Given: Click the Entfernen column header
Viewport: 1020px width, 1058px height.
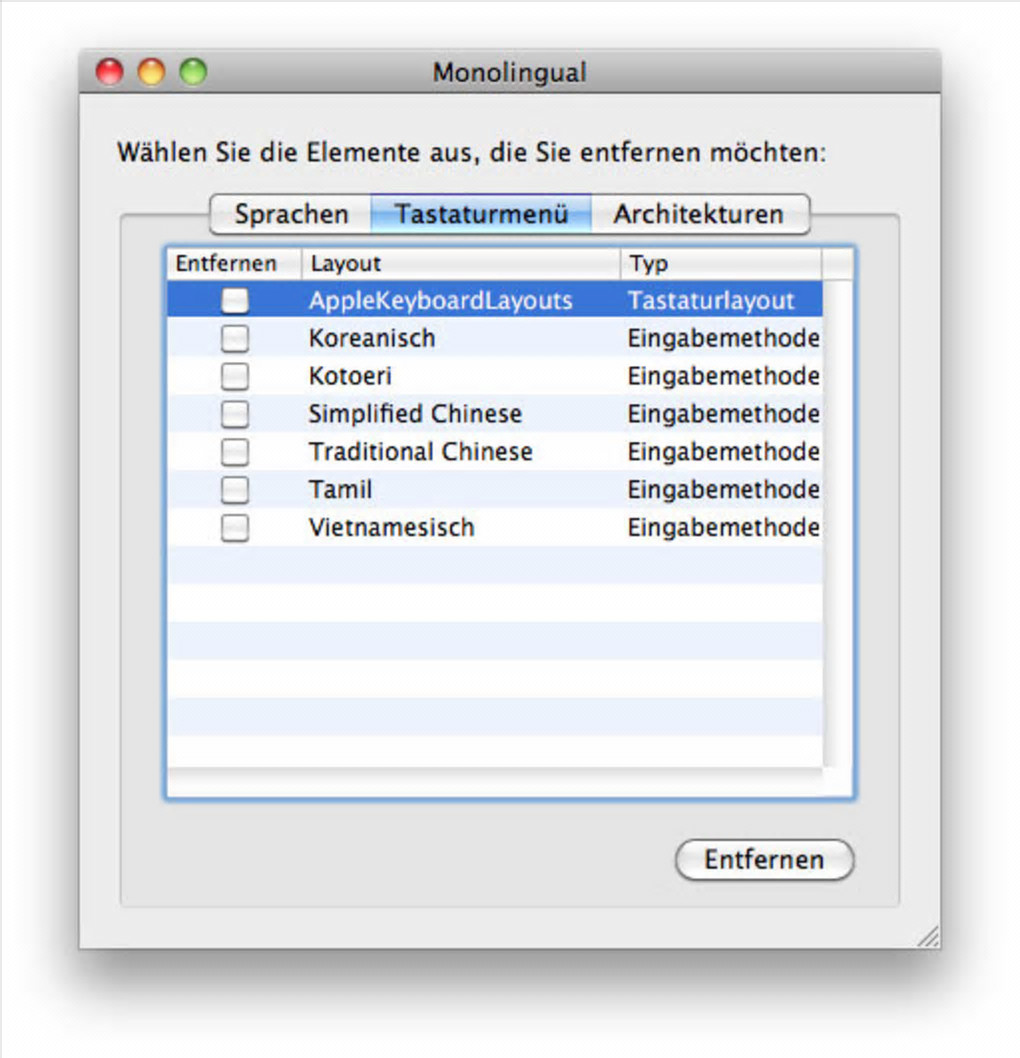Looking at the screenshot, I should click(x=226, y=264).
